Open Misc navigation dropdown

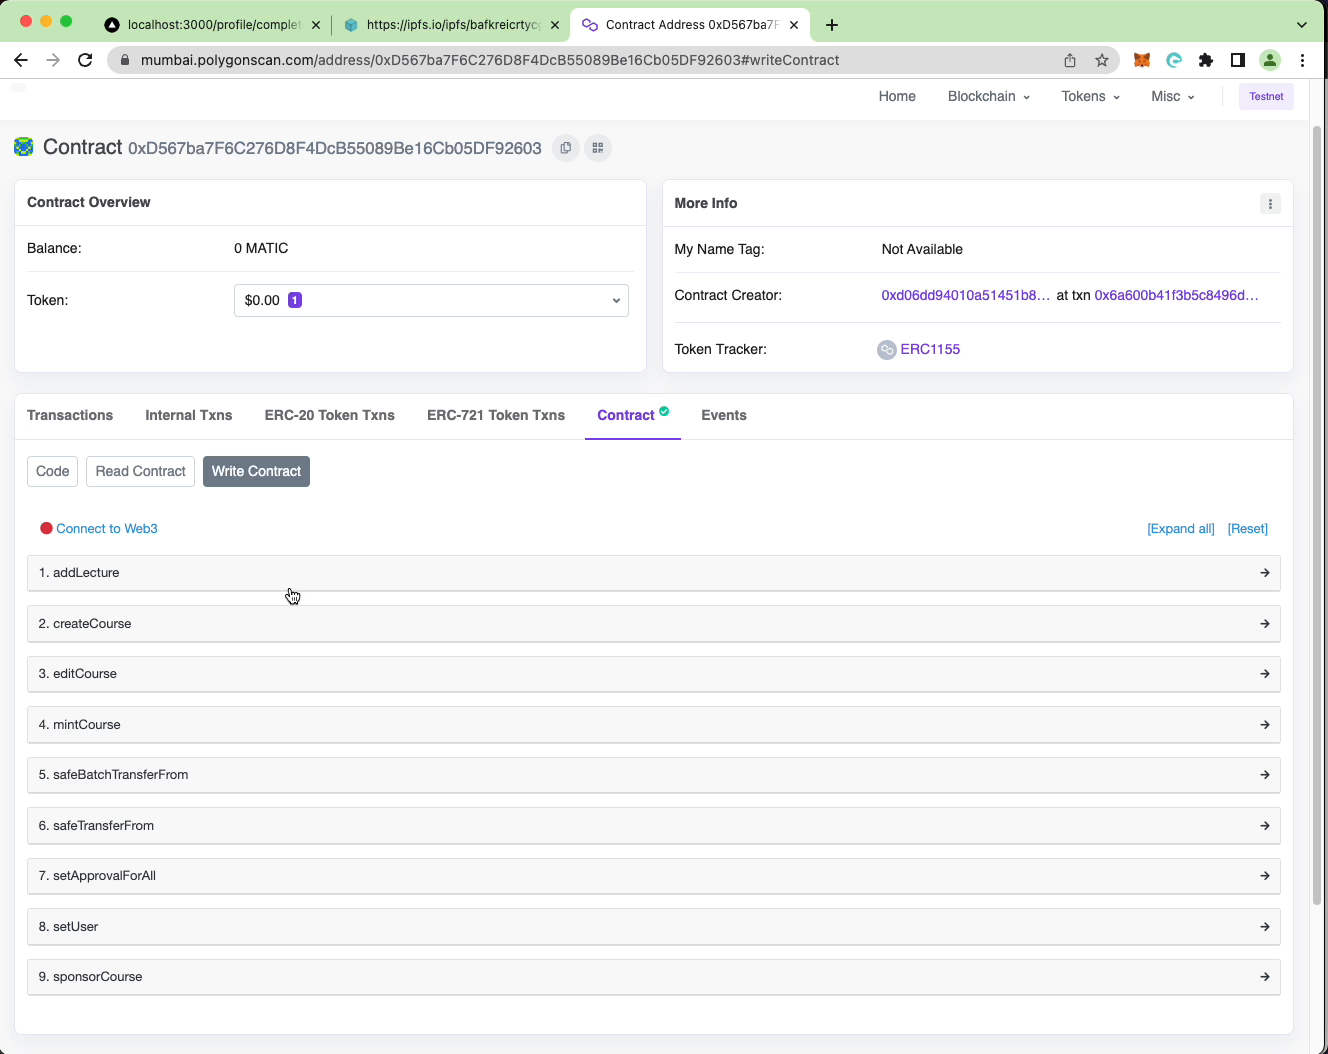coord(1172,96)
